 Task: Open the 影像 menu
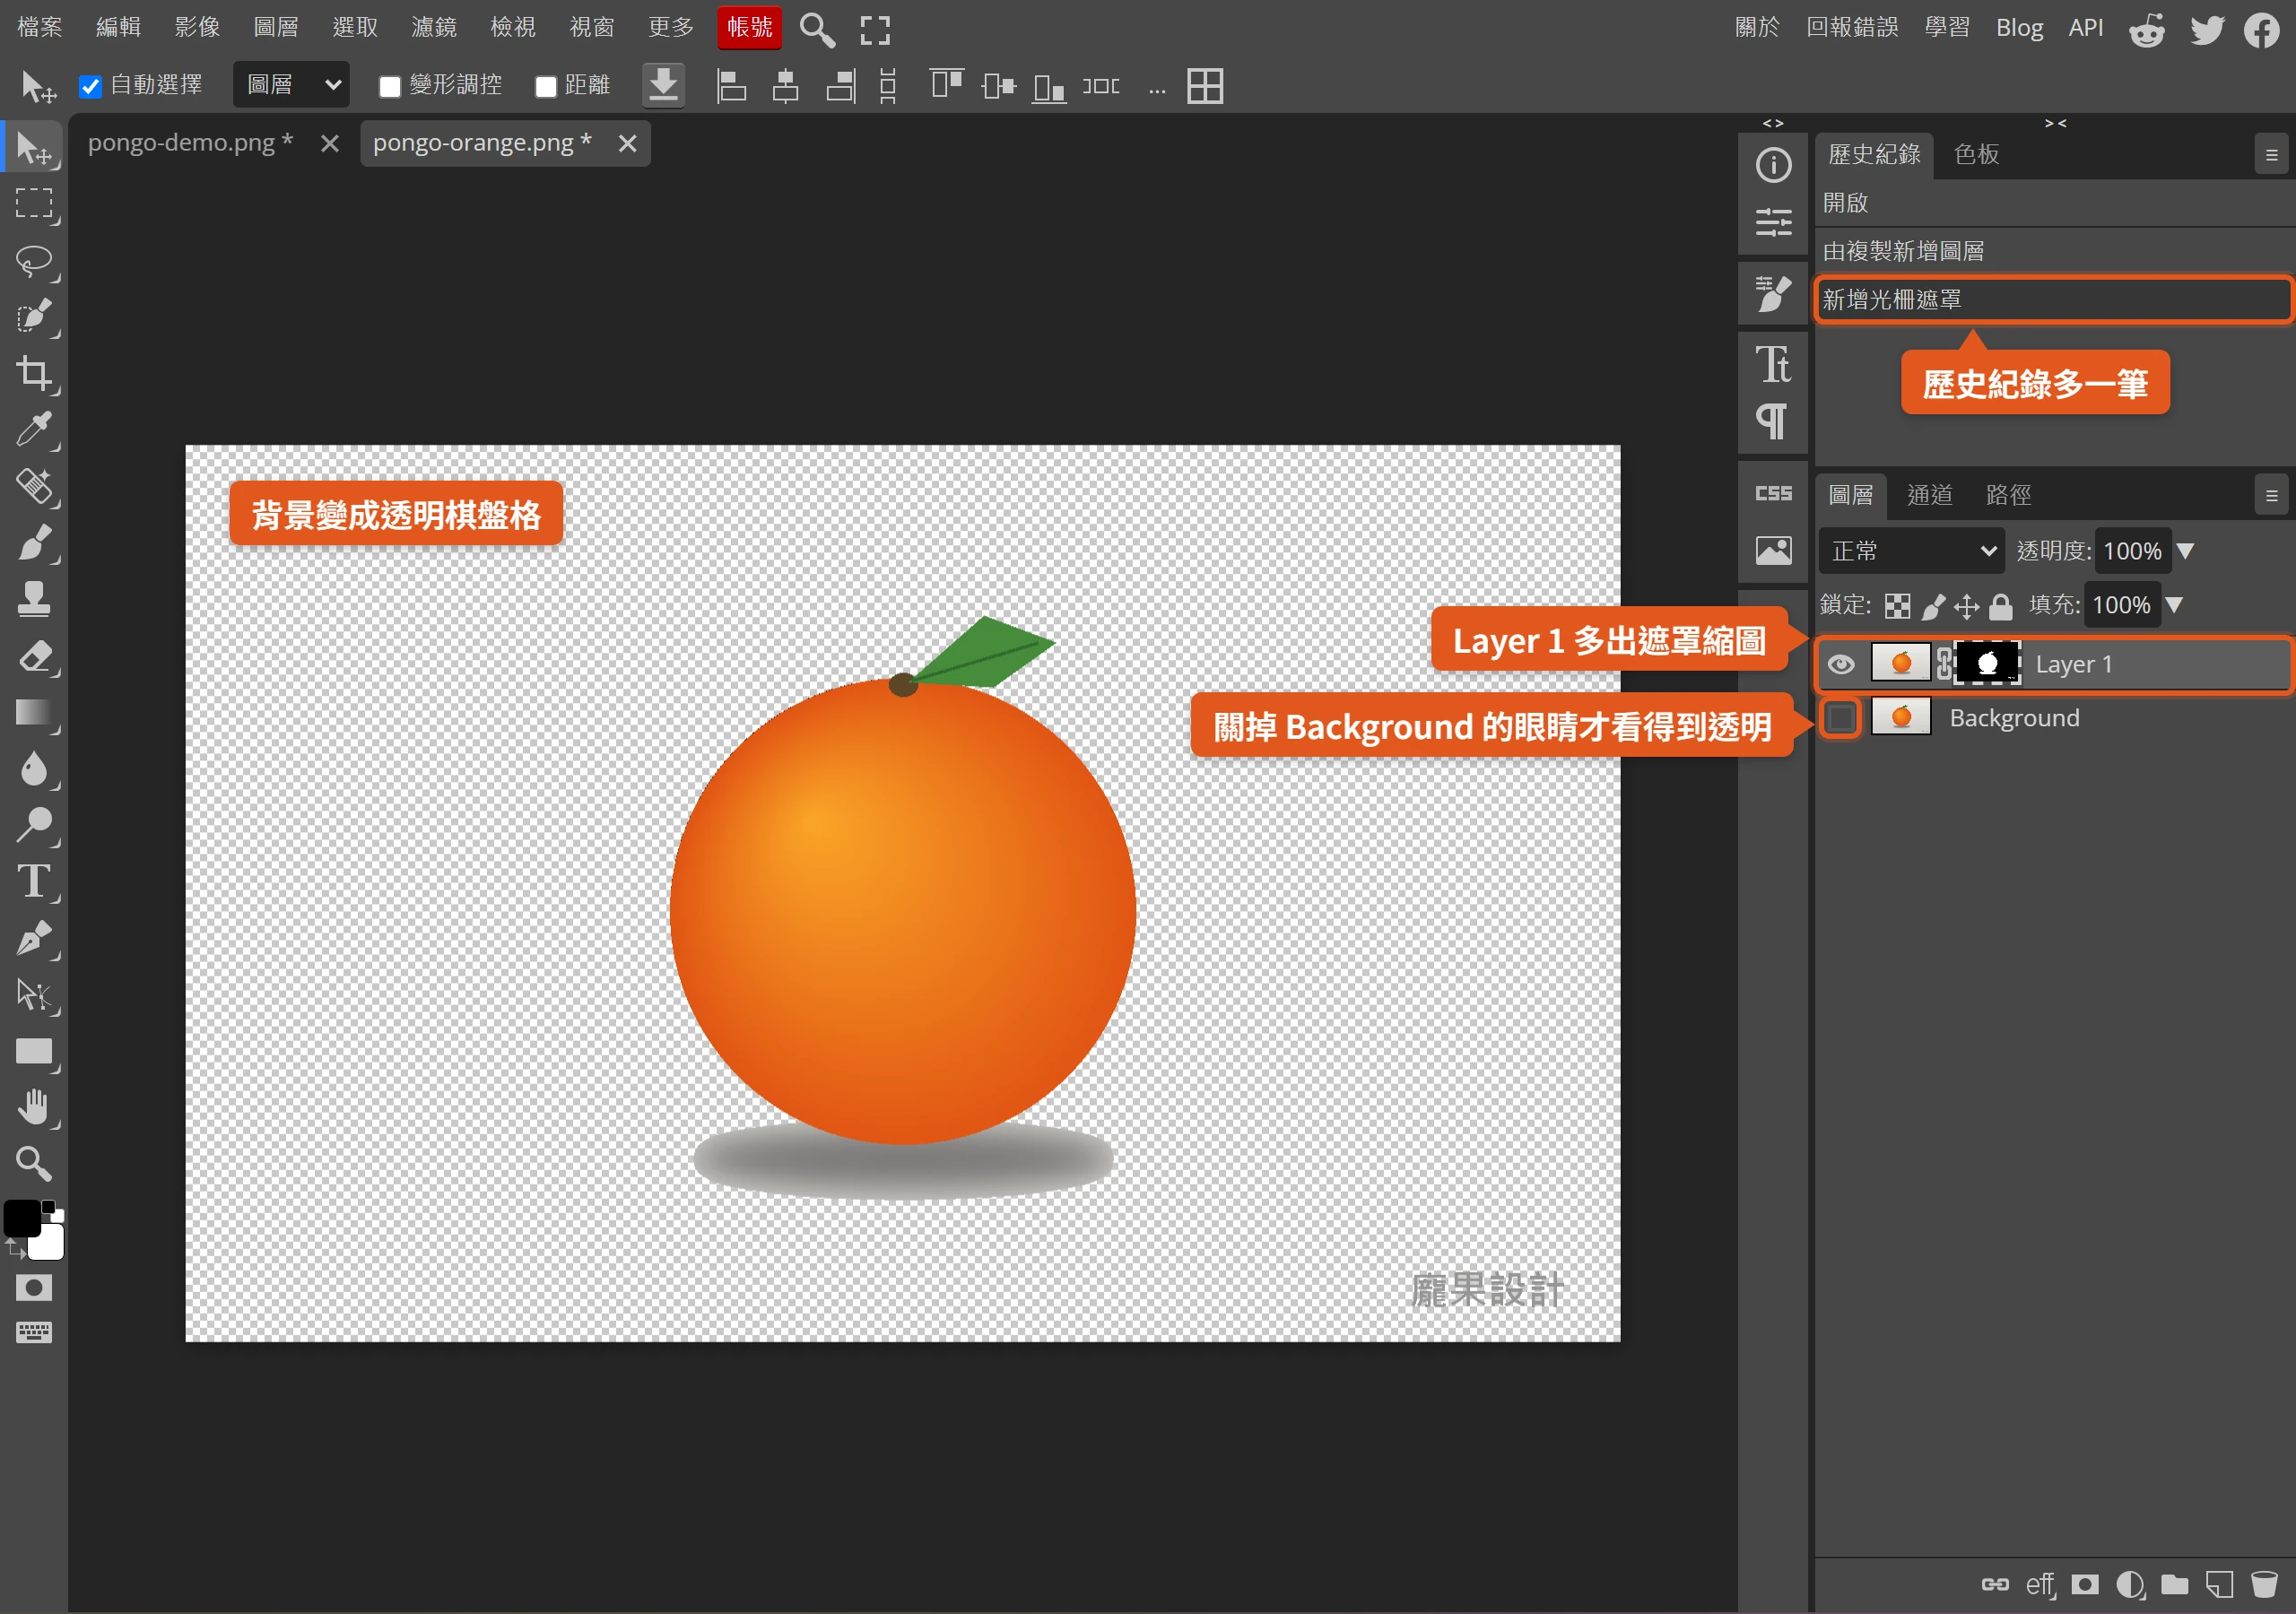click(197, 28)
